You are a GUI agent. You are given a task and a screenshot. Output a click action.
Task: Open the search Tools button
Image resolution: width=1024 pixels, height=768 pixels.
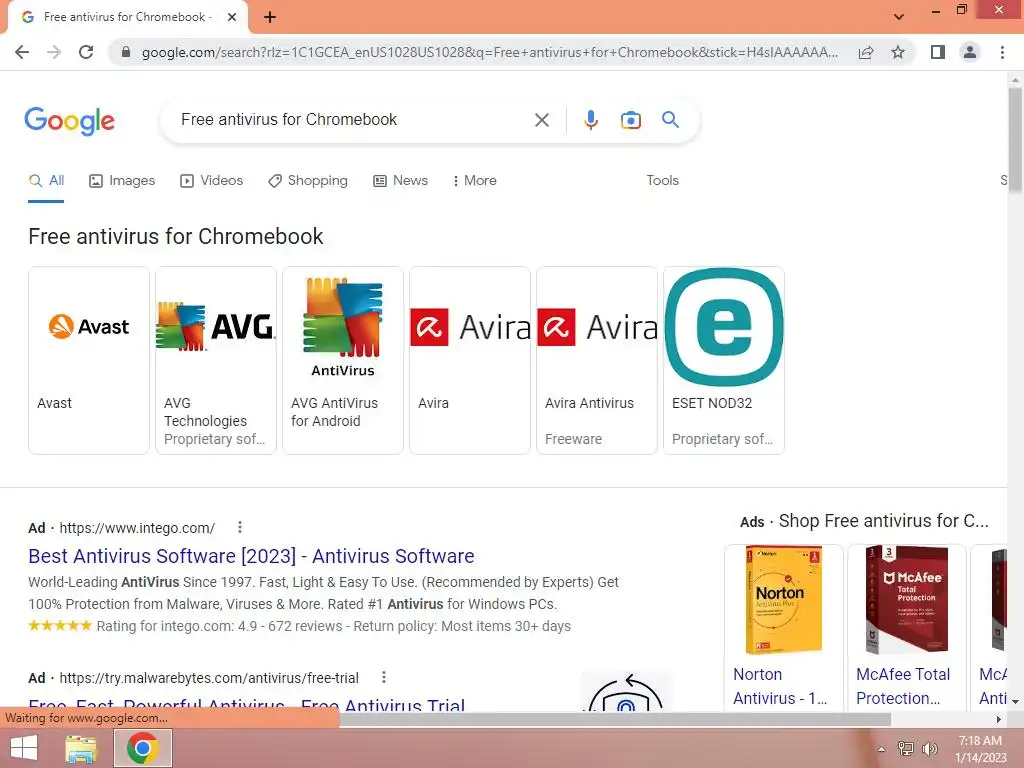point(662,181)
